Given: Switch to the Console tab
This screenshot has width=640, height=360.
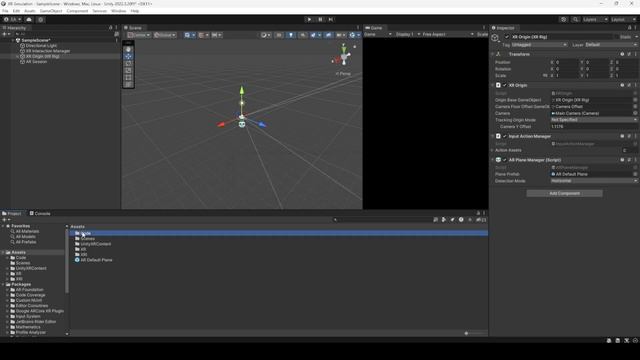Looking at the screenshot, I should [x=40, y=213].
